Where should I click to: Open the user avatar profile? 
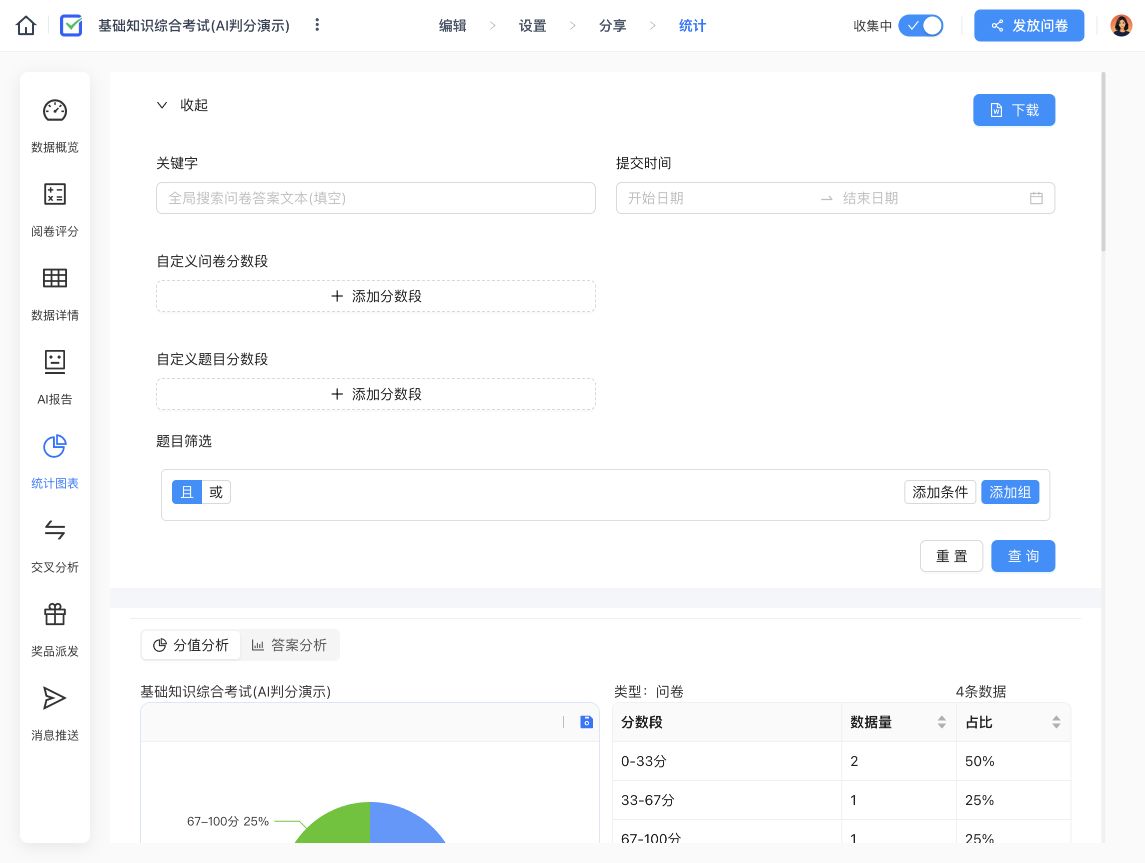point(1121,26)
